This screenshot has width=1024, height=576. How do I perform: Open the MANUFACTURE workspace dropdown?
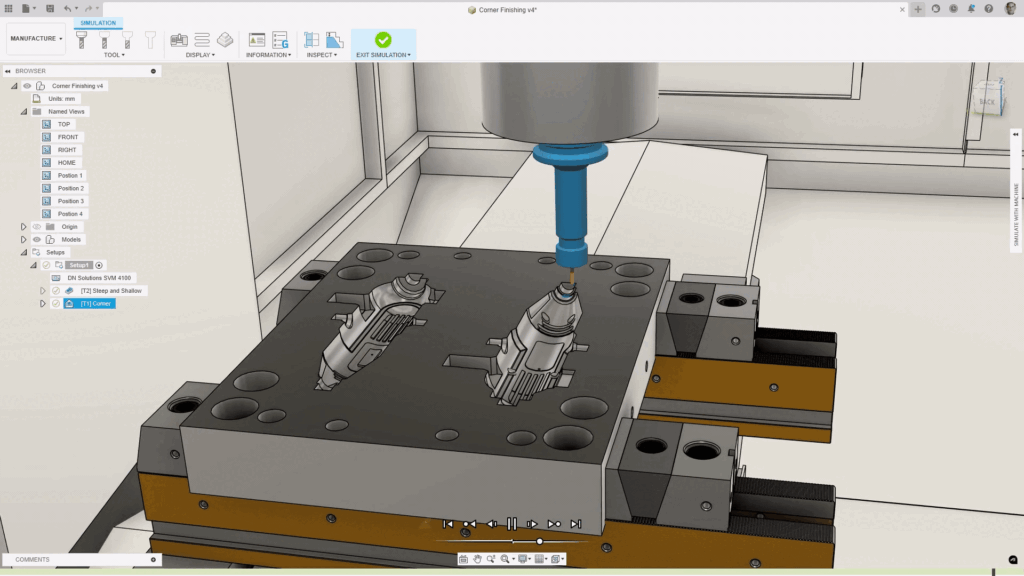point(36,39)
